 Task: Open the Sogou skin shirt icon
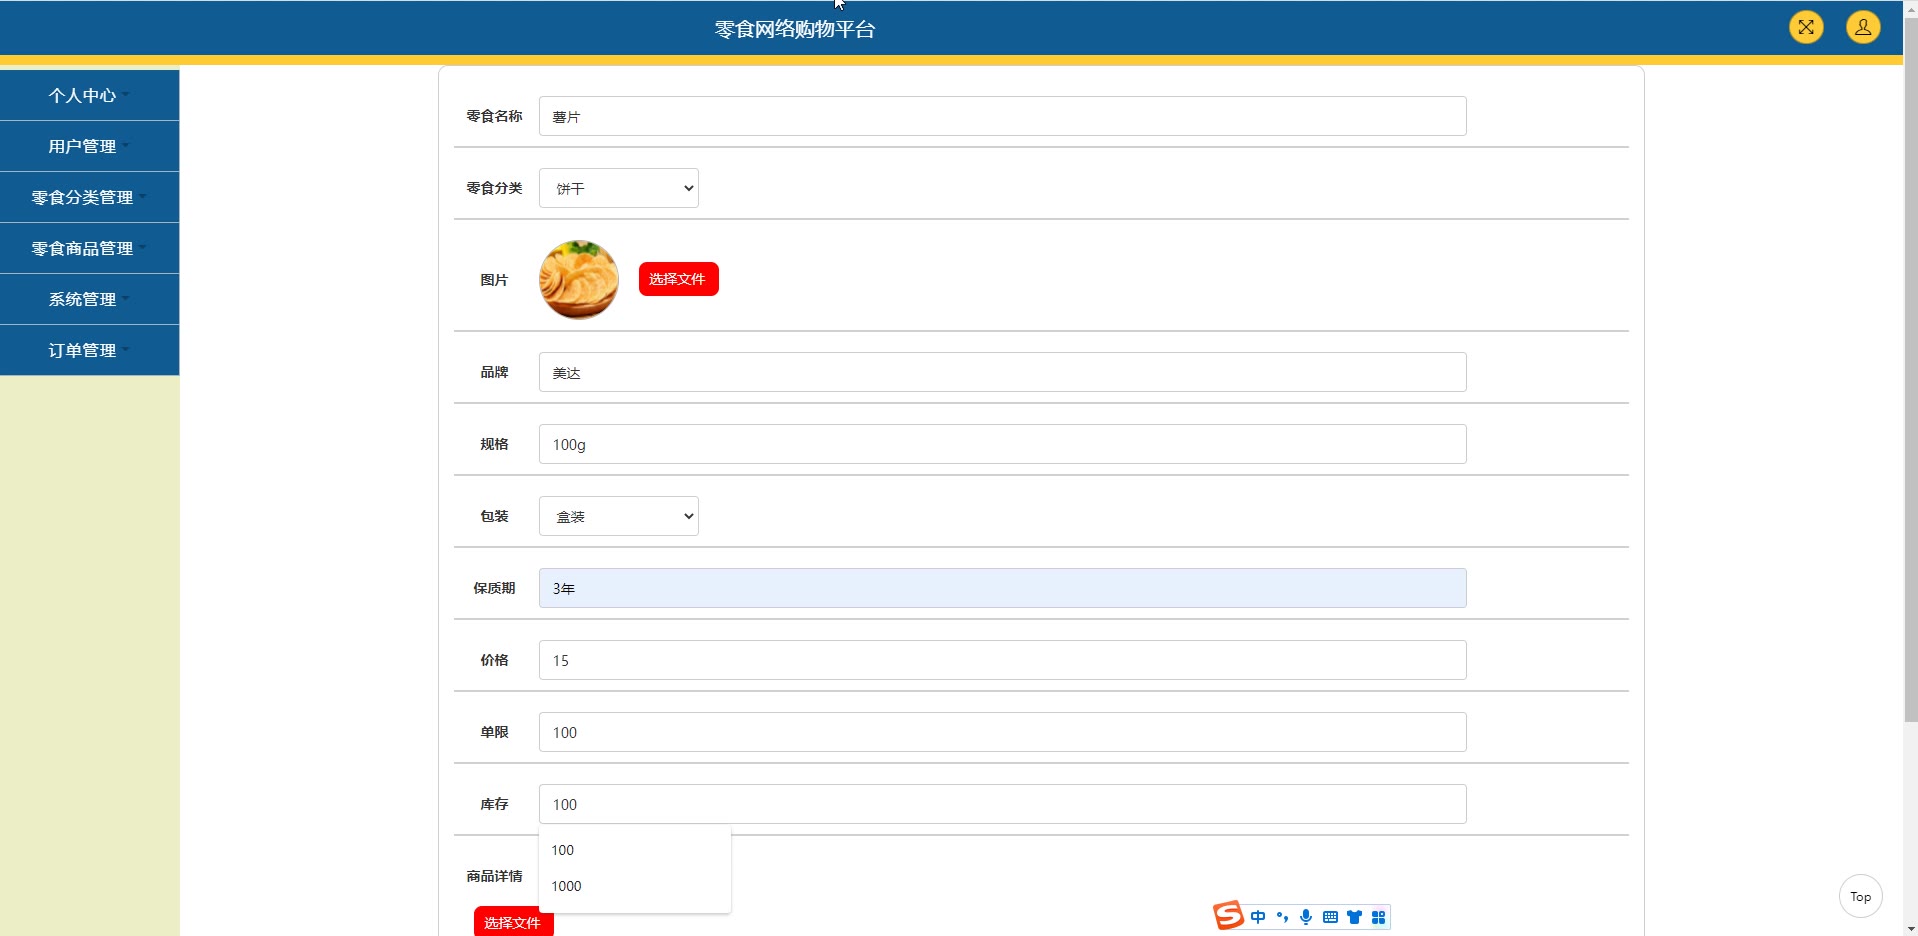(1354, 917)
